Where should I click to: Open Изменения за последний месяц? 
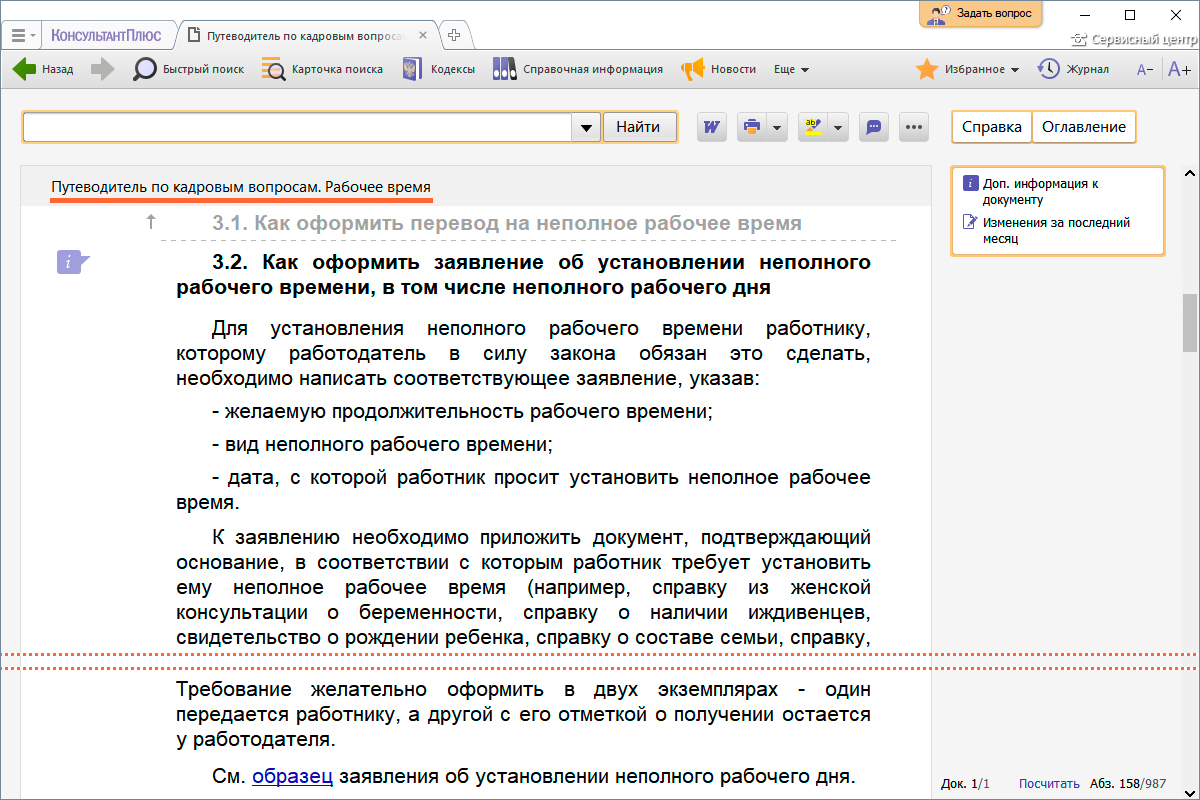[1047, 231]
